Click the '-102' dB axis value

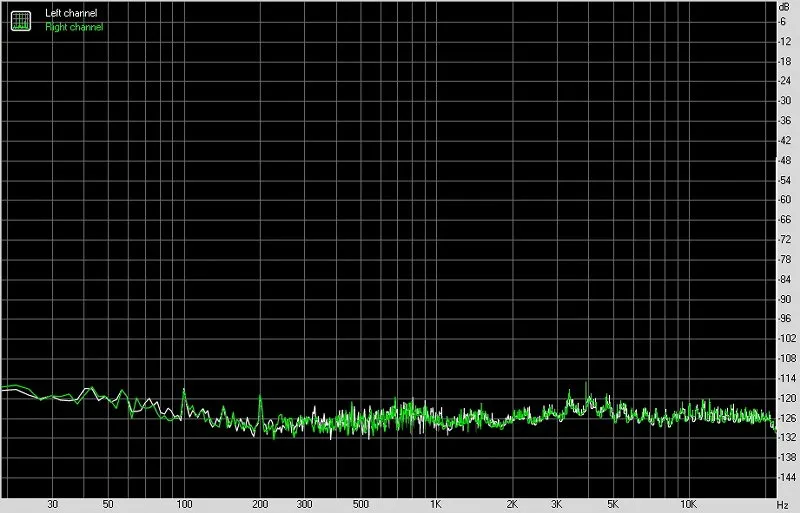click(787, 338)
